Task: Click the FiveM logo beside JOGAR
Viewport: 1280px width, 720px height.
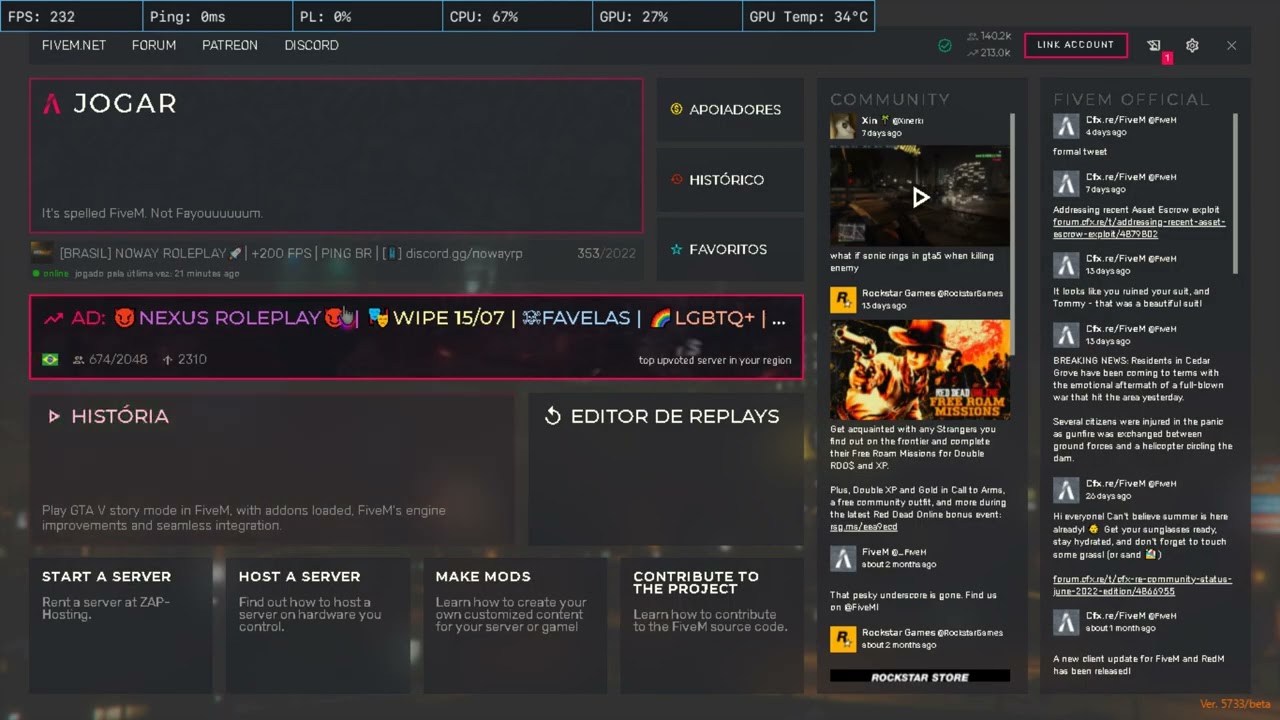Action: [x=52, y=103]
